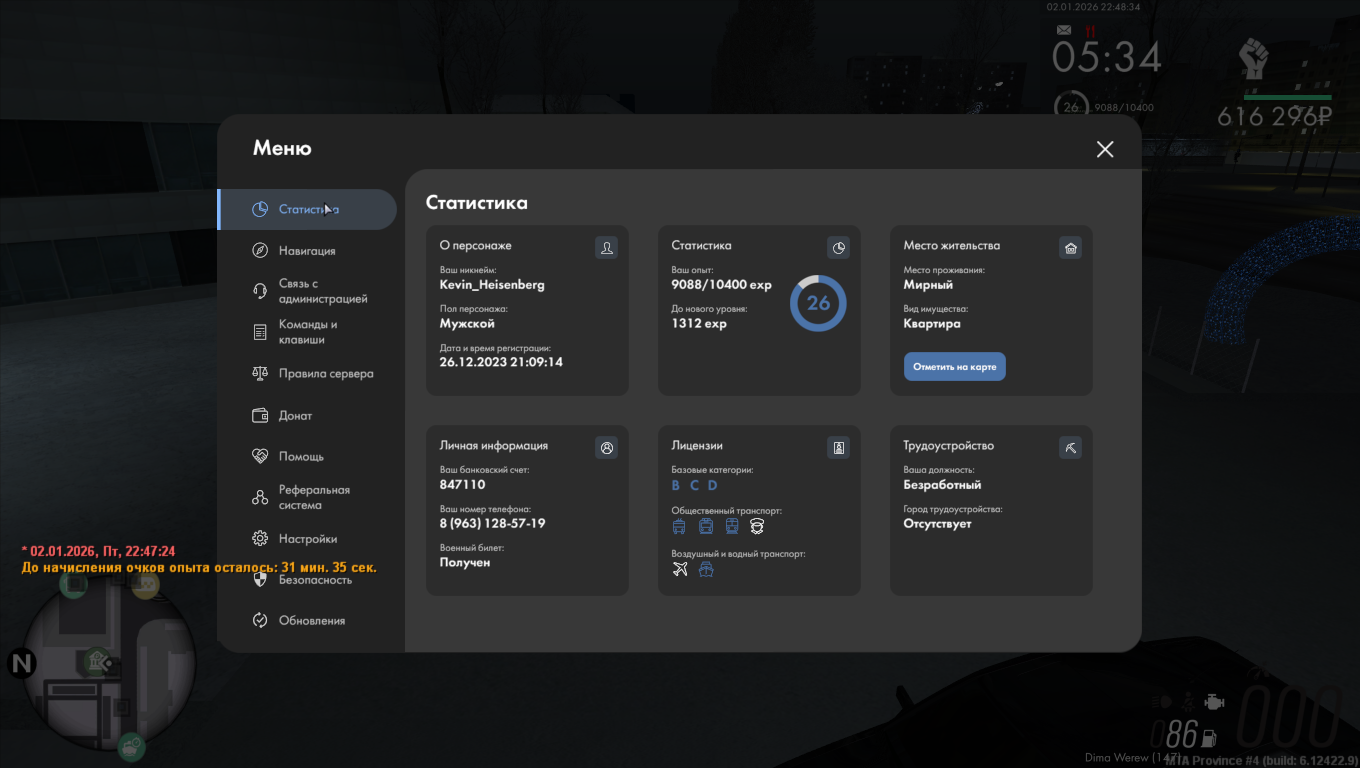1360x768 pixels.
Task: Click the phone number 8 (963) 128-57-19
Action: coord(492,523)
